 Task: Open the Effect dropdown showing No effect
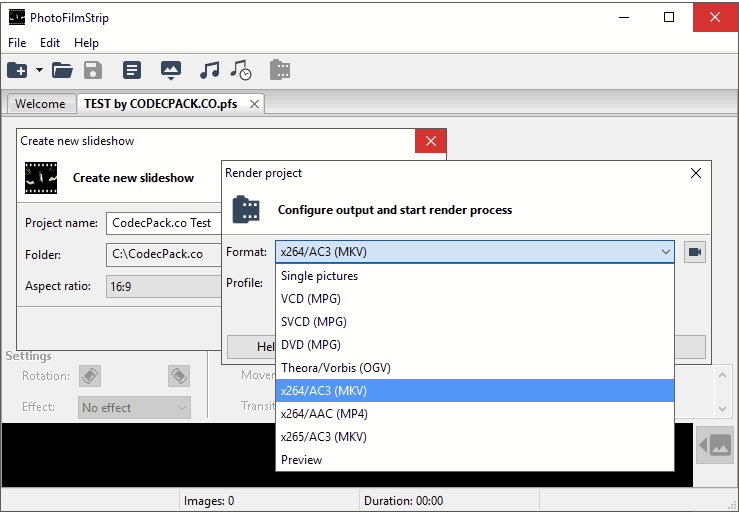coord(134,408)
